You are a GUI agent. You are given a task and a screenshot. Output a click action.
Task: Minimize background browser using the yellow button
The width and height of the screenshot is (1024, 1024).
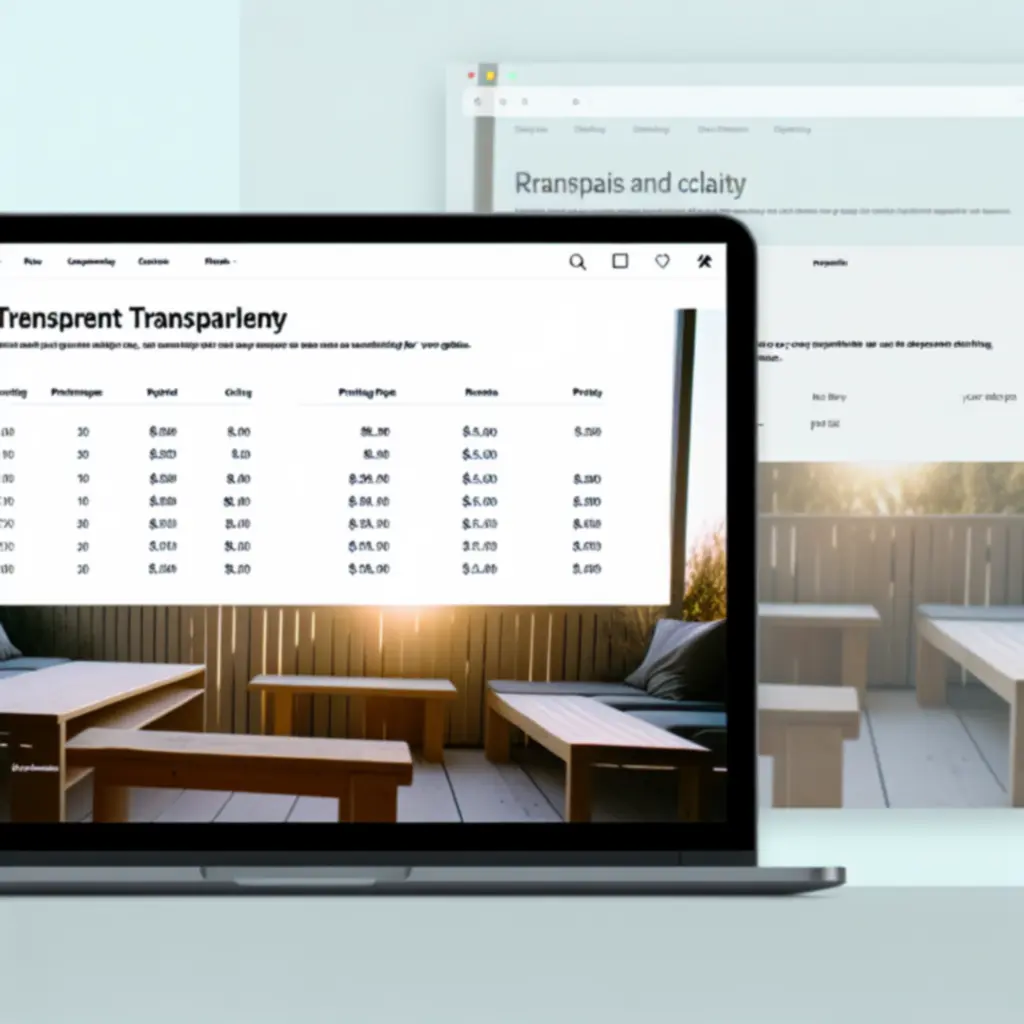490,75
